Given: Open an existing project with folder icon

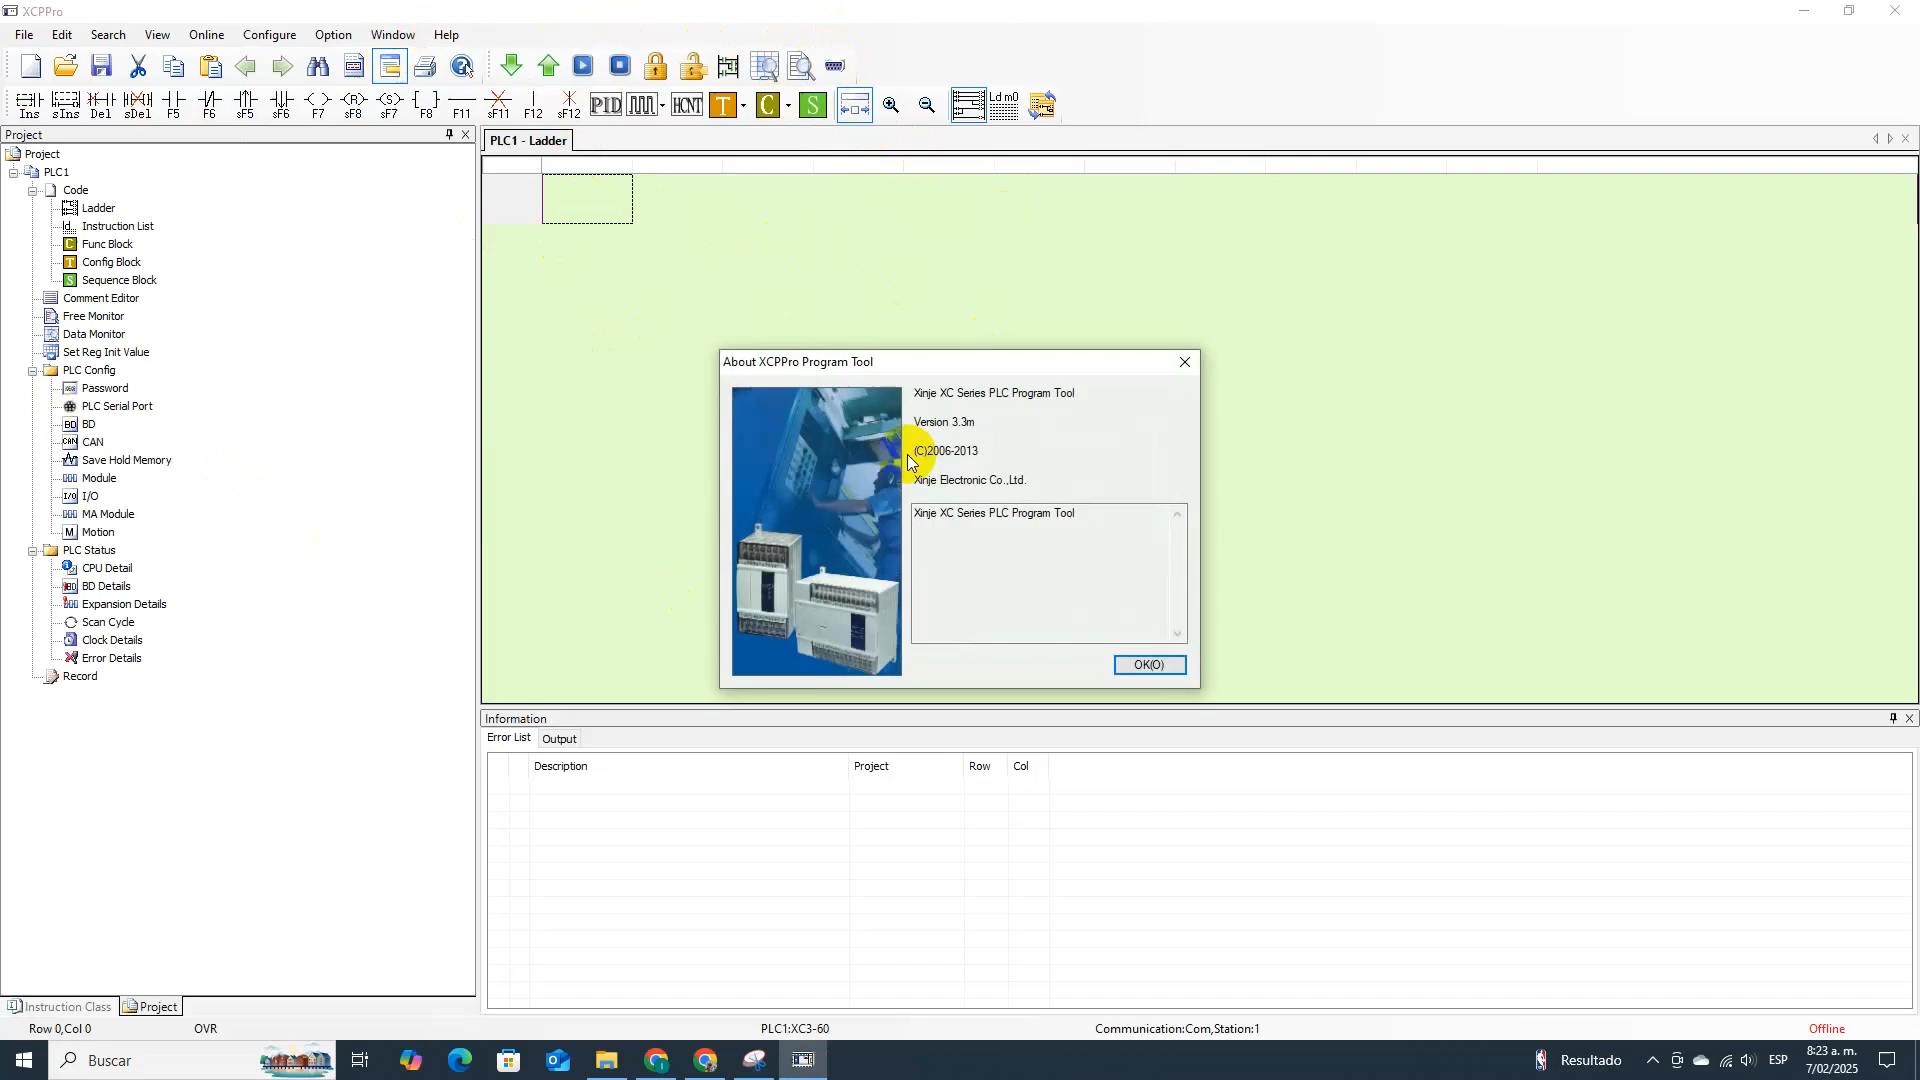Looking at the screenshot, I should pyautogui.click(x=66, y=67).
